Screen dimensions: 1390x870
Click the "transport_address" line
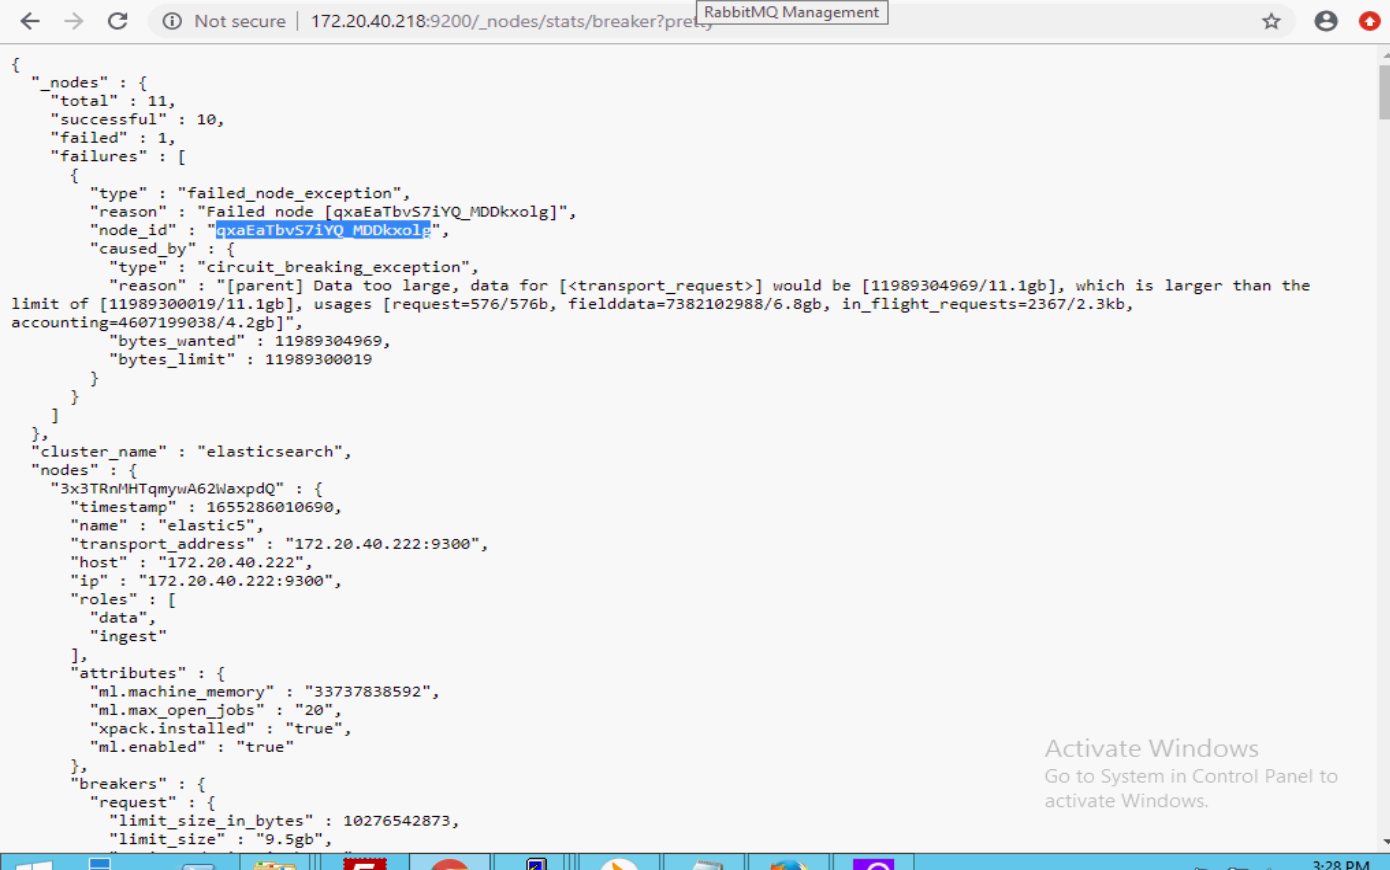(x=280, y=544)
